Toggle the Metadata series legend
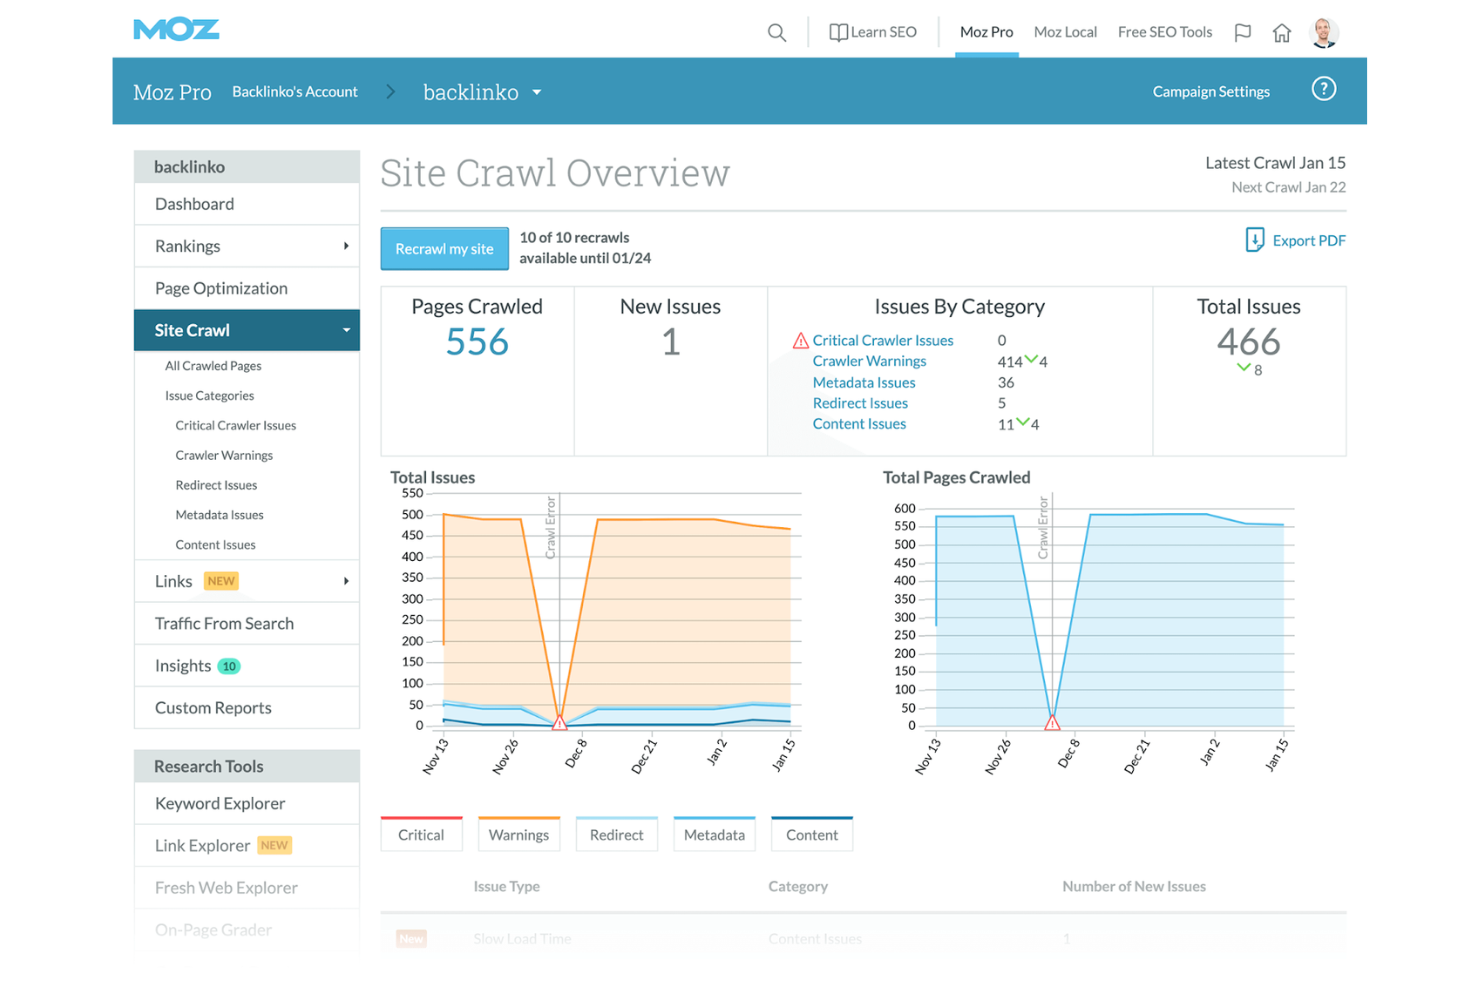 [x=714, y=834]
